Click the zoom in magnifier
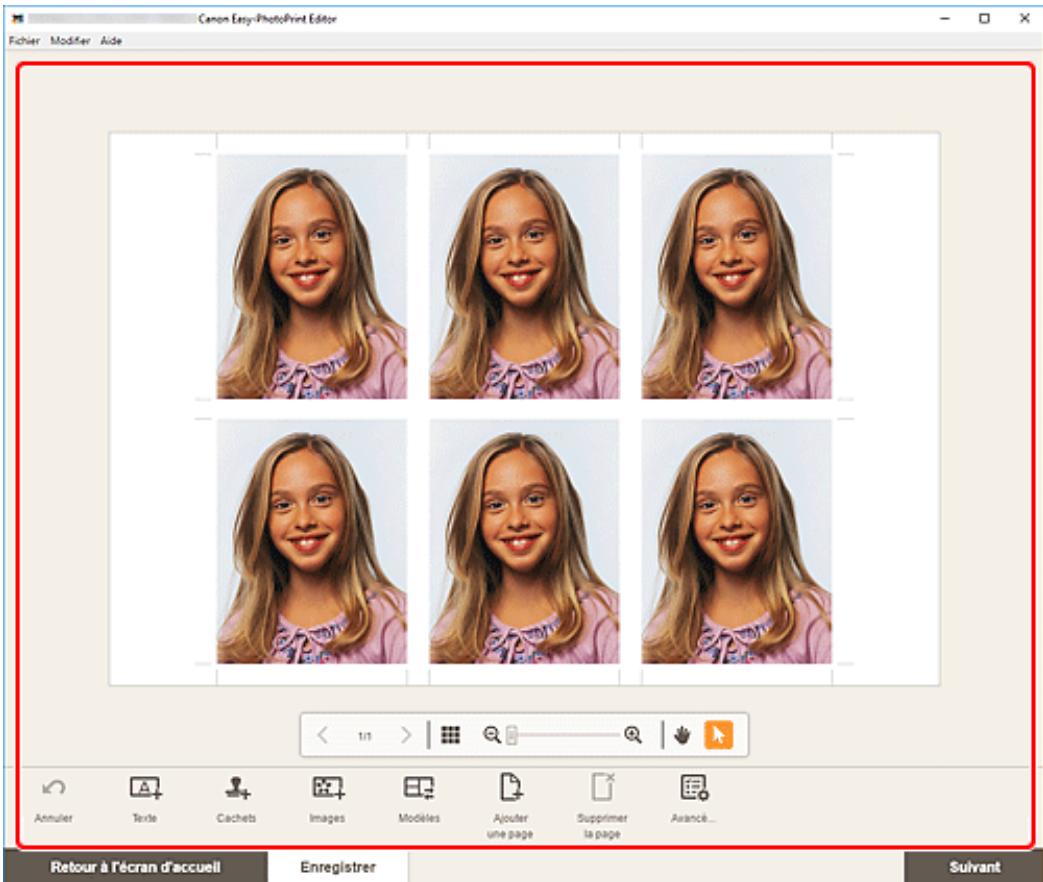 click(633, 735)
